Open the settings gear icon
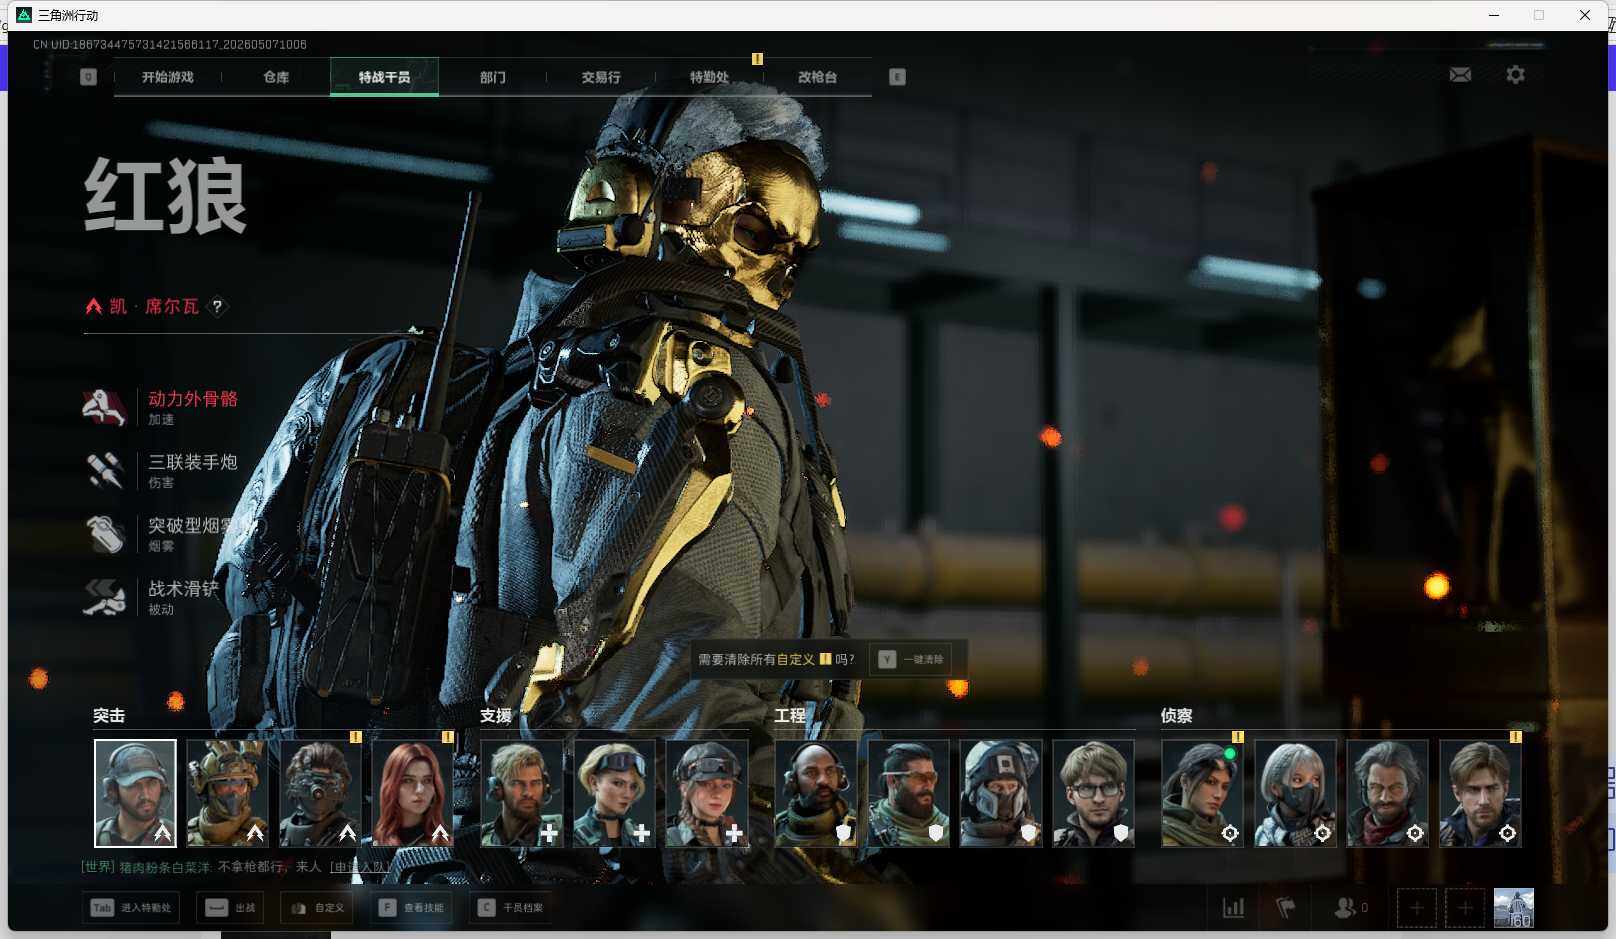 [x=1515, y=75]
